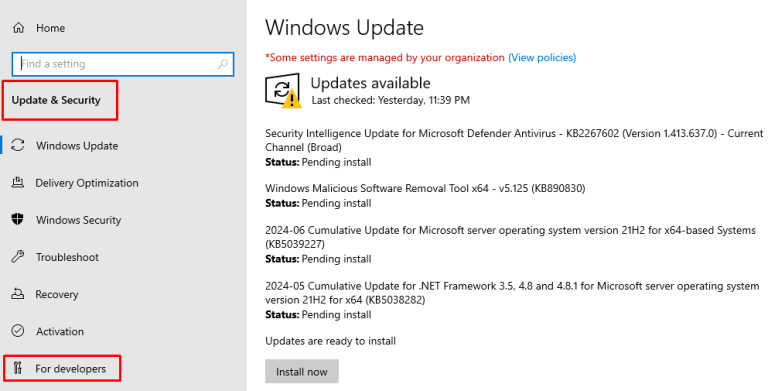Open the View policies link
Screen dimensions: 768x391
point(542,57)
